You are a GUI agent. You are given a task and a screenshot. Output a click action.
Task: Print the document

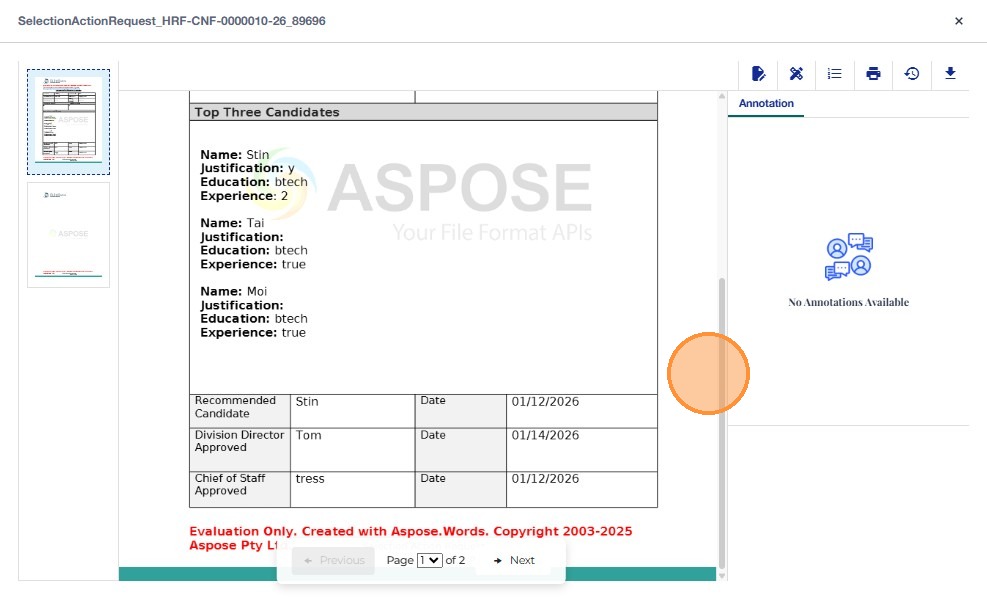click(x=873, y=73)
